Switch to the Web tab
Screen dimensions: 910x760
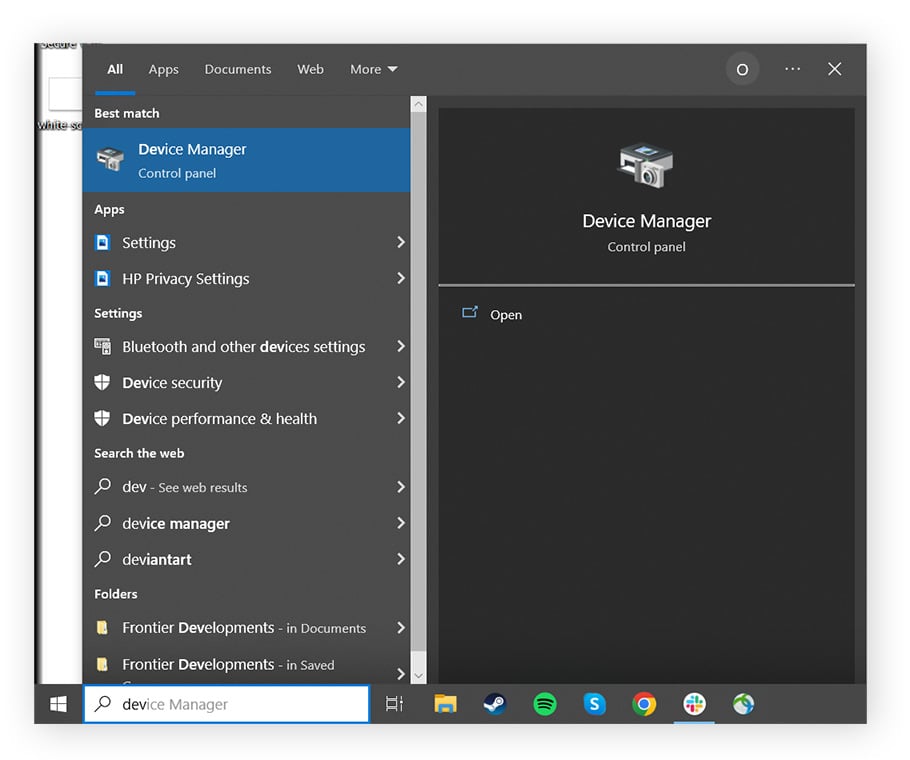click(310, 69)
